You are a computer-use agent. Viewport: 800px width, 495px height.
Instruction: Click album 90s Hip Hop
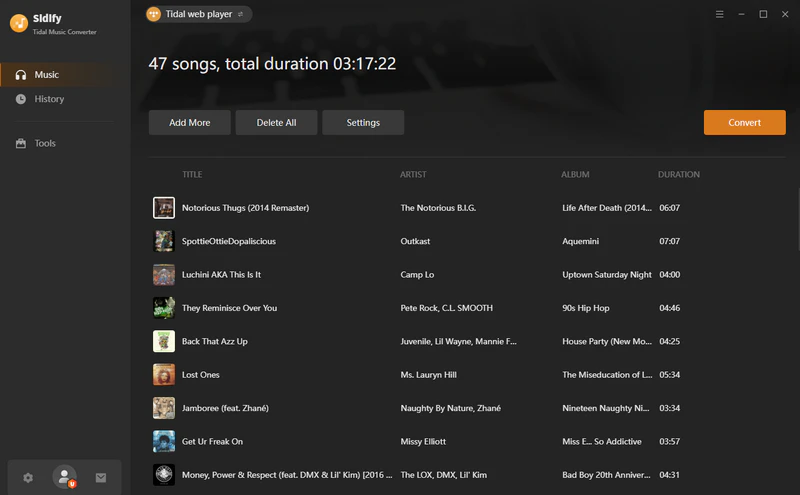pos(586,308)
